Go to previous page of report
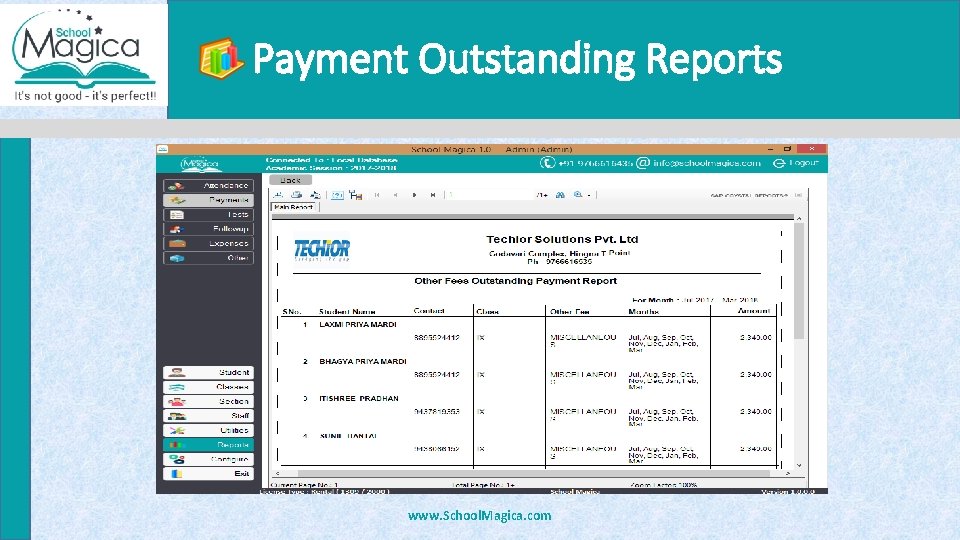 (396, 195)
